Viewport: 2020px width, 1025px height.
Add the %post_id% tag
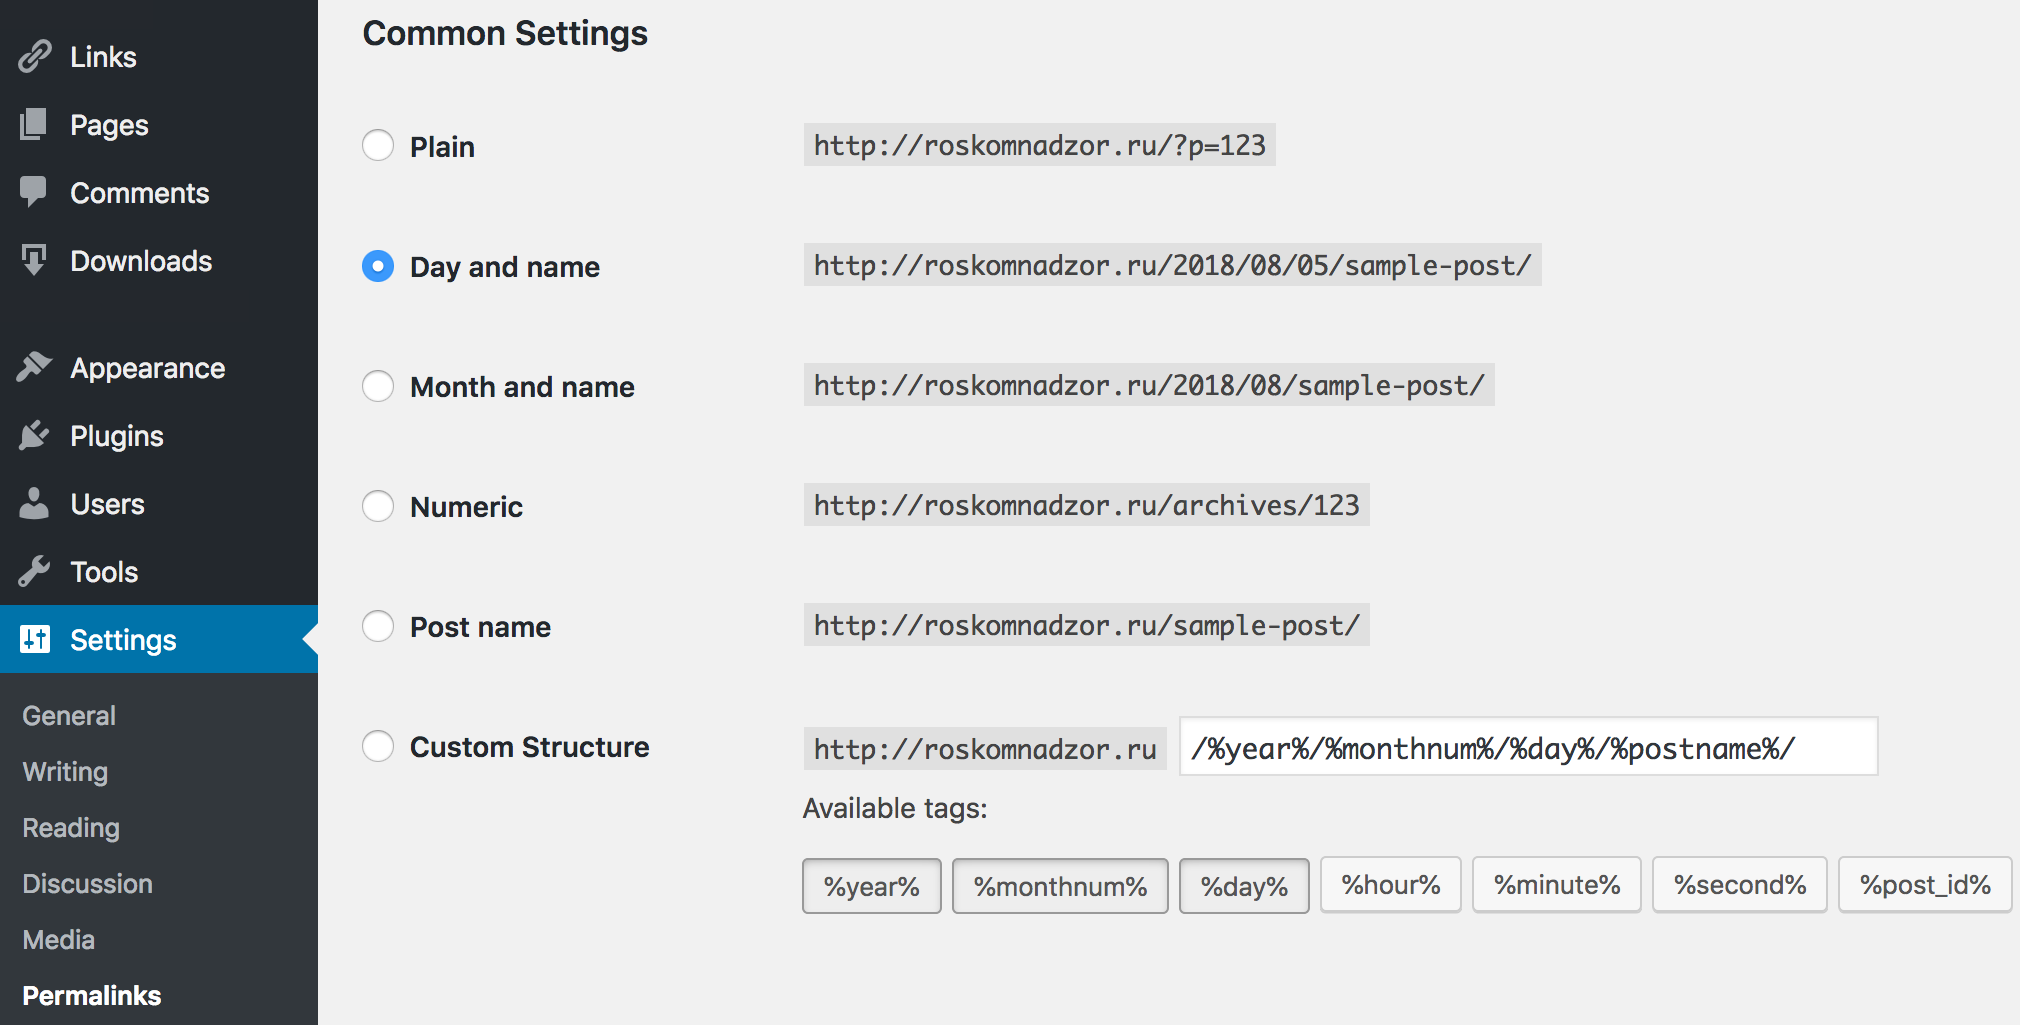pos(1925,885)
